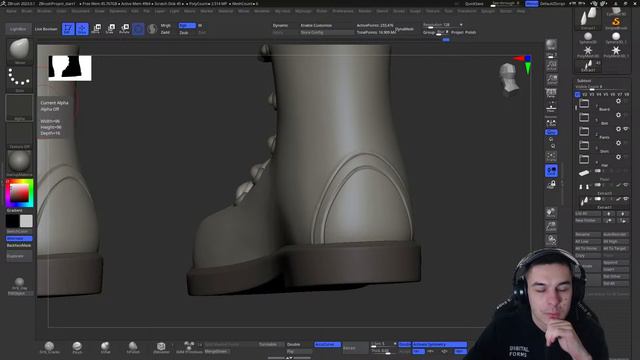Open the empty Alpha slot picker
The height and width of the screenshot is (360, 640).
pos(19,107)
